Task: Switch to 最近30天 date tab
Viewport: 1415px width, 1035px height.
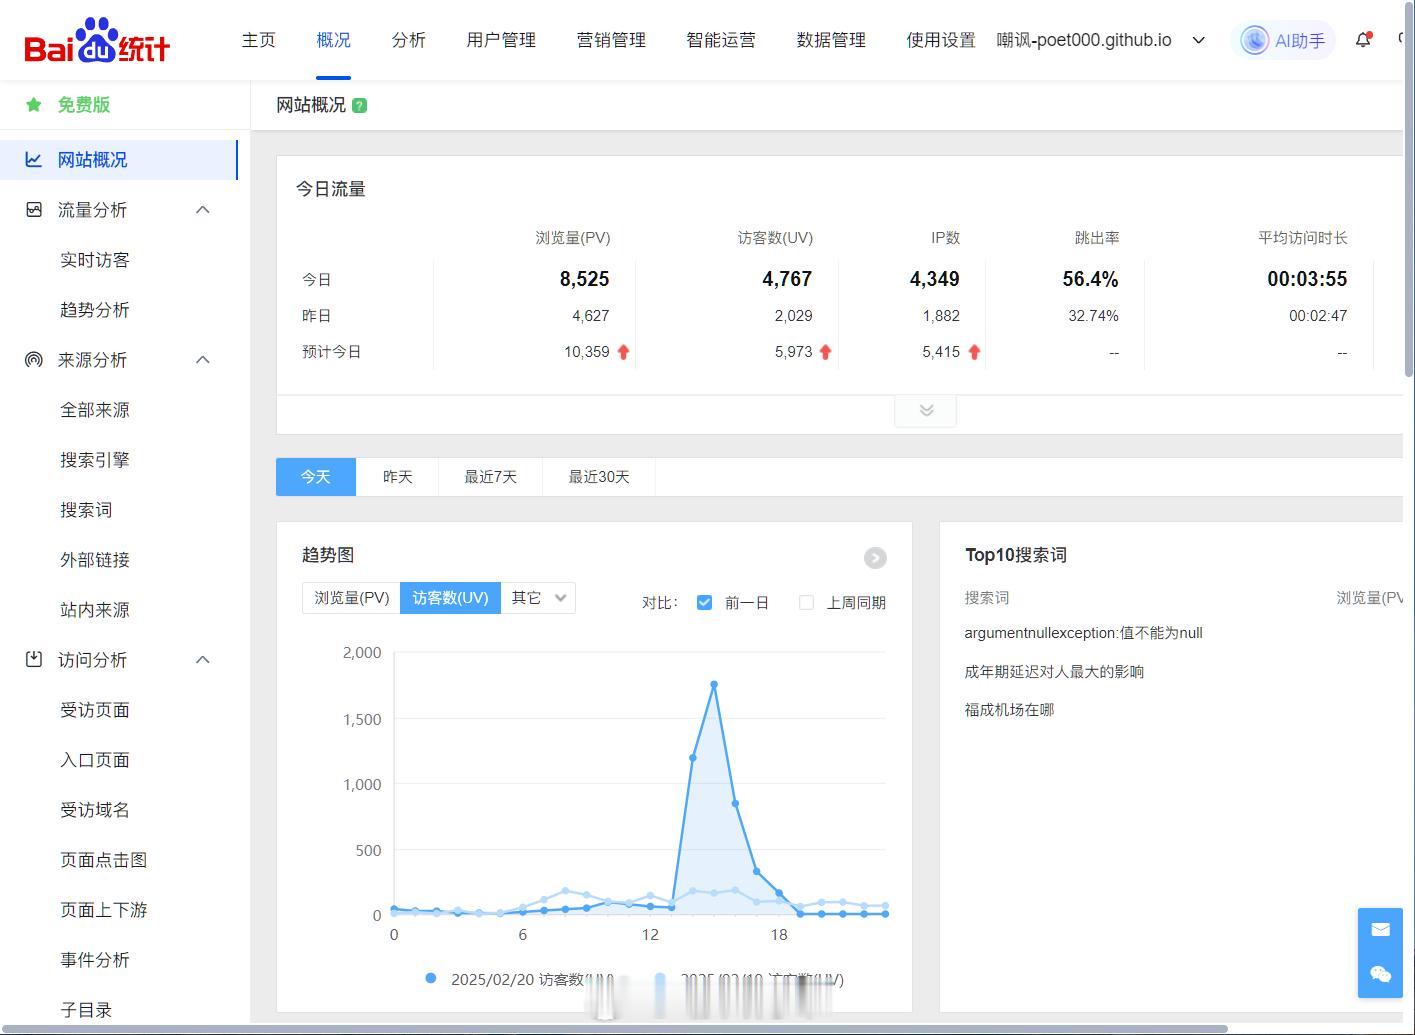Action: click(599, 477)
